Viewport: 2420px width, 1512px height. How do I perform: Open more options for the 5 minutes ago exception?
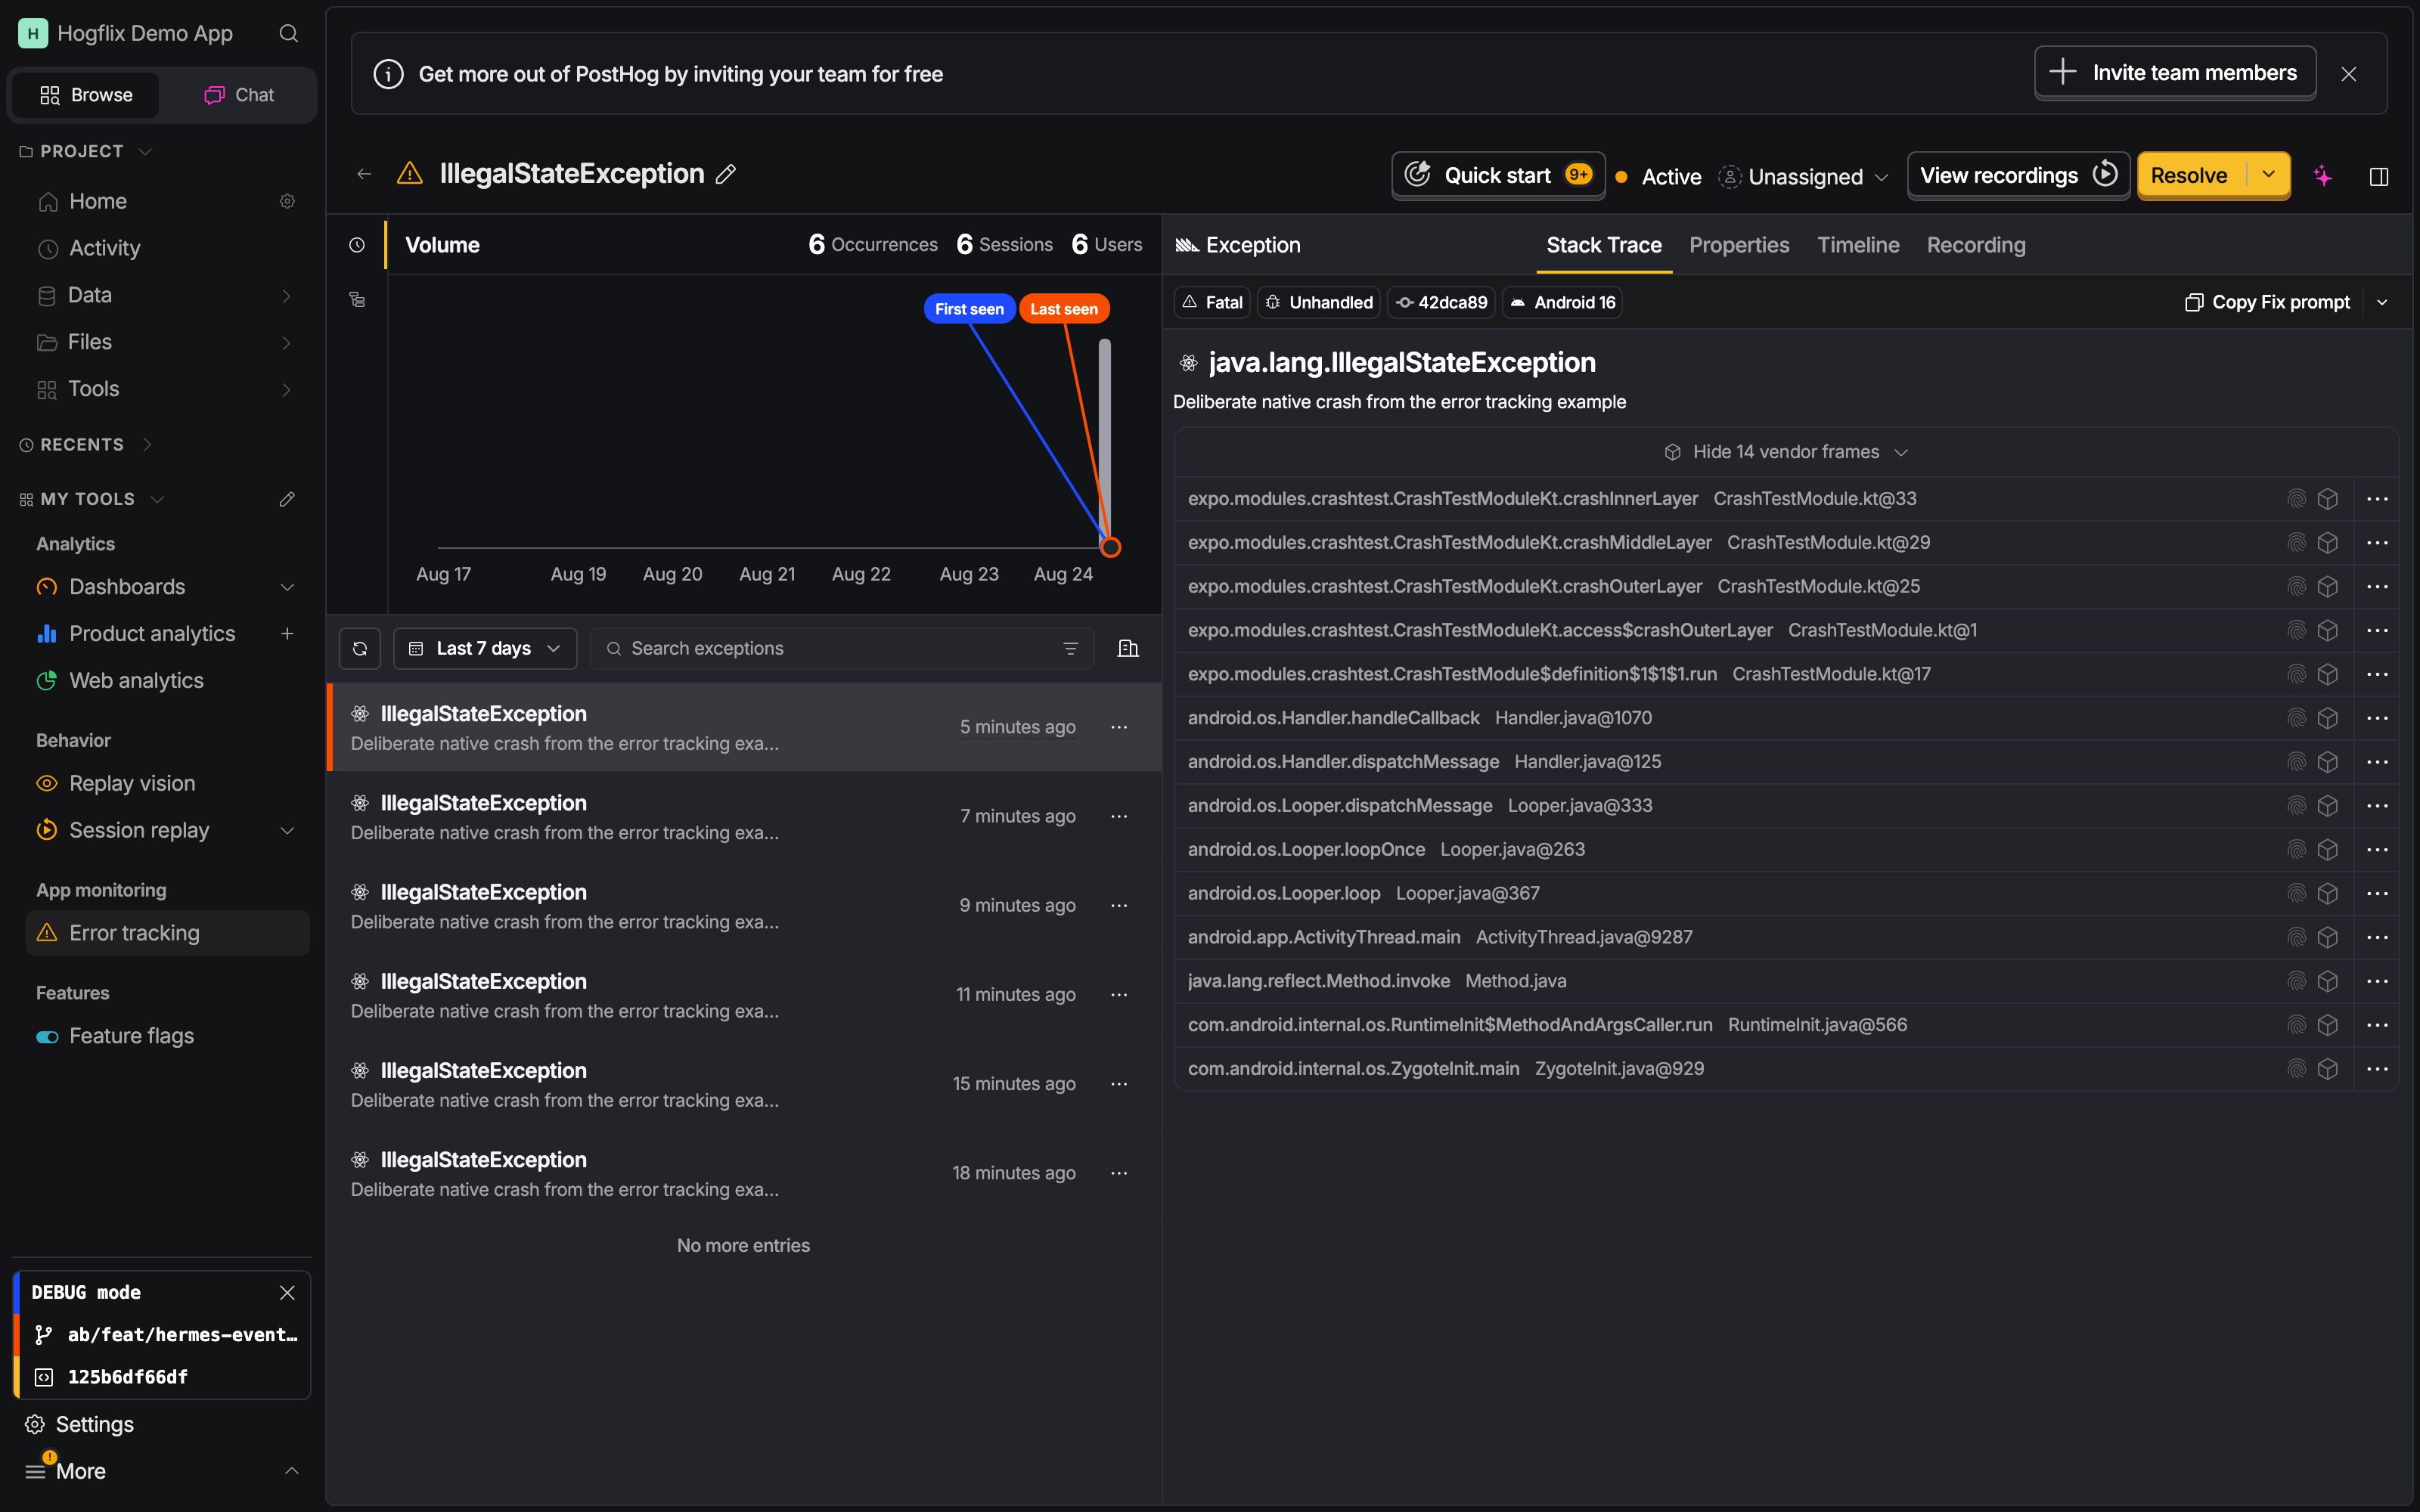coord(1119,727)
